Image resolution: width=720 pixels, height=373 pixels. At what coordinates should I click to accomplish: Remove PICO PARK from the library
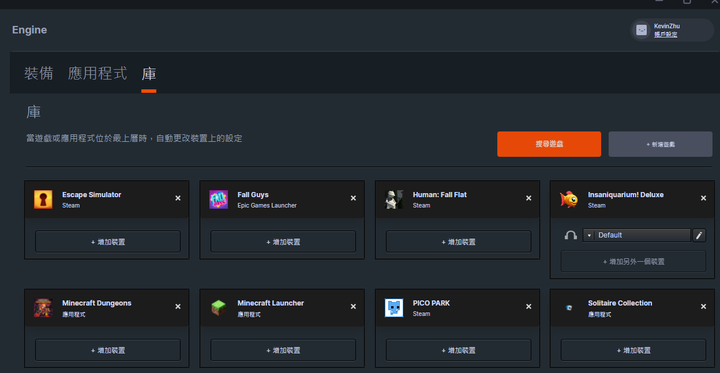[x=529, y=306]
